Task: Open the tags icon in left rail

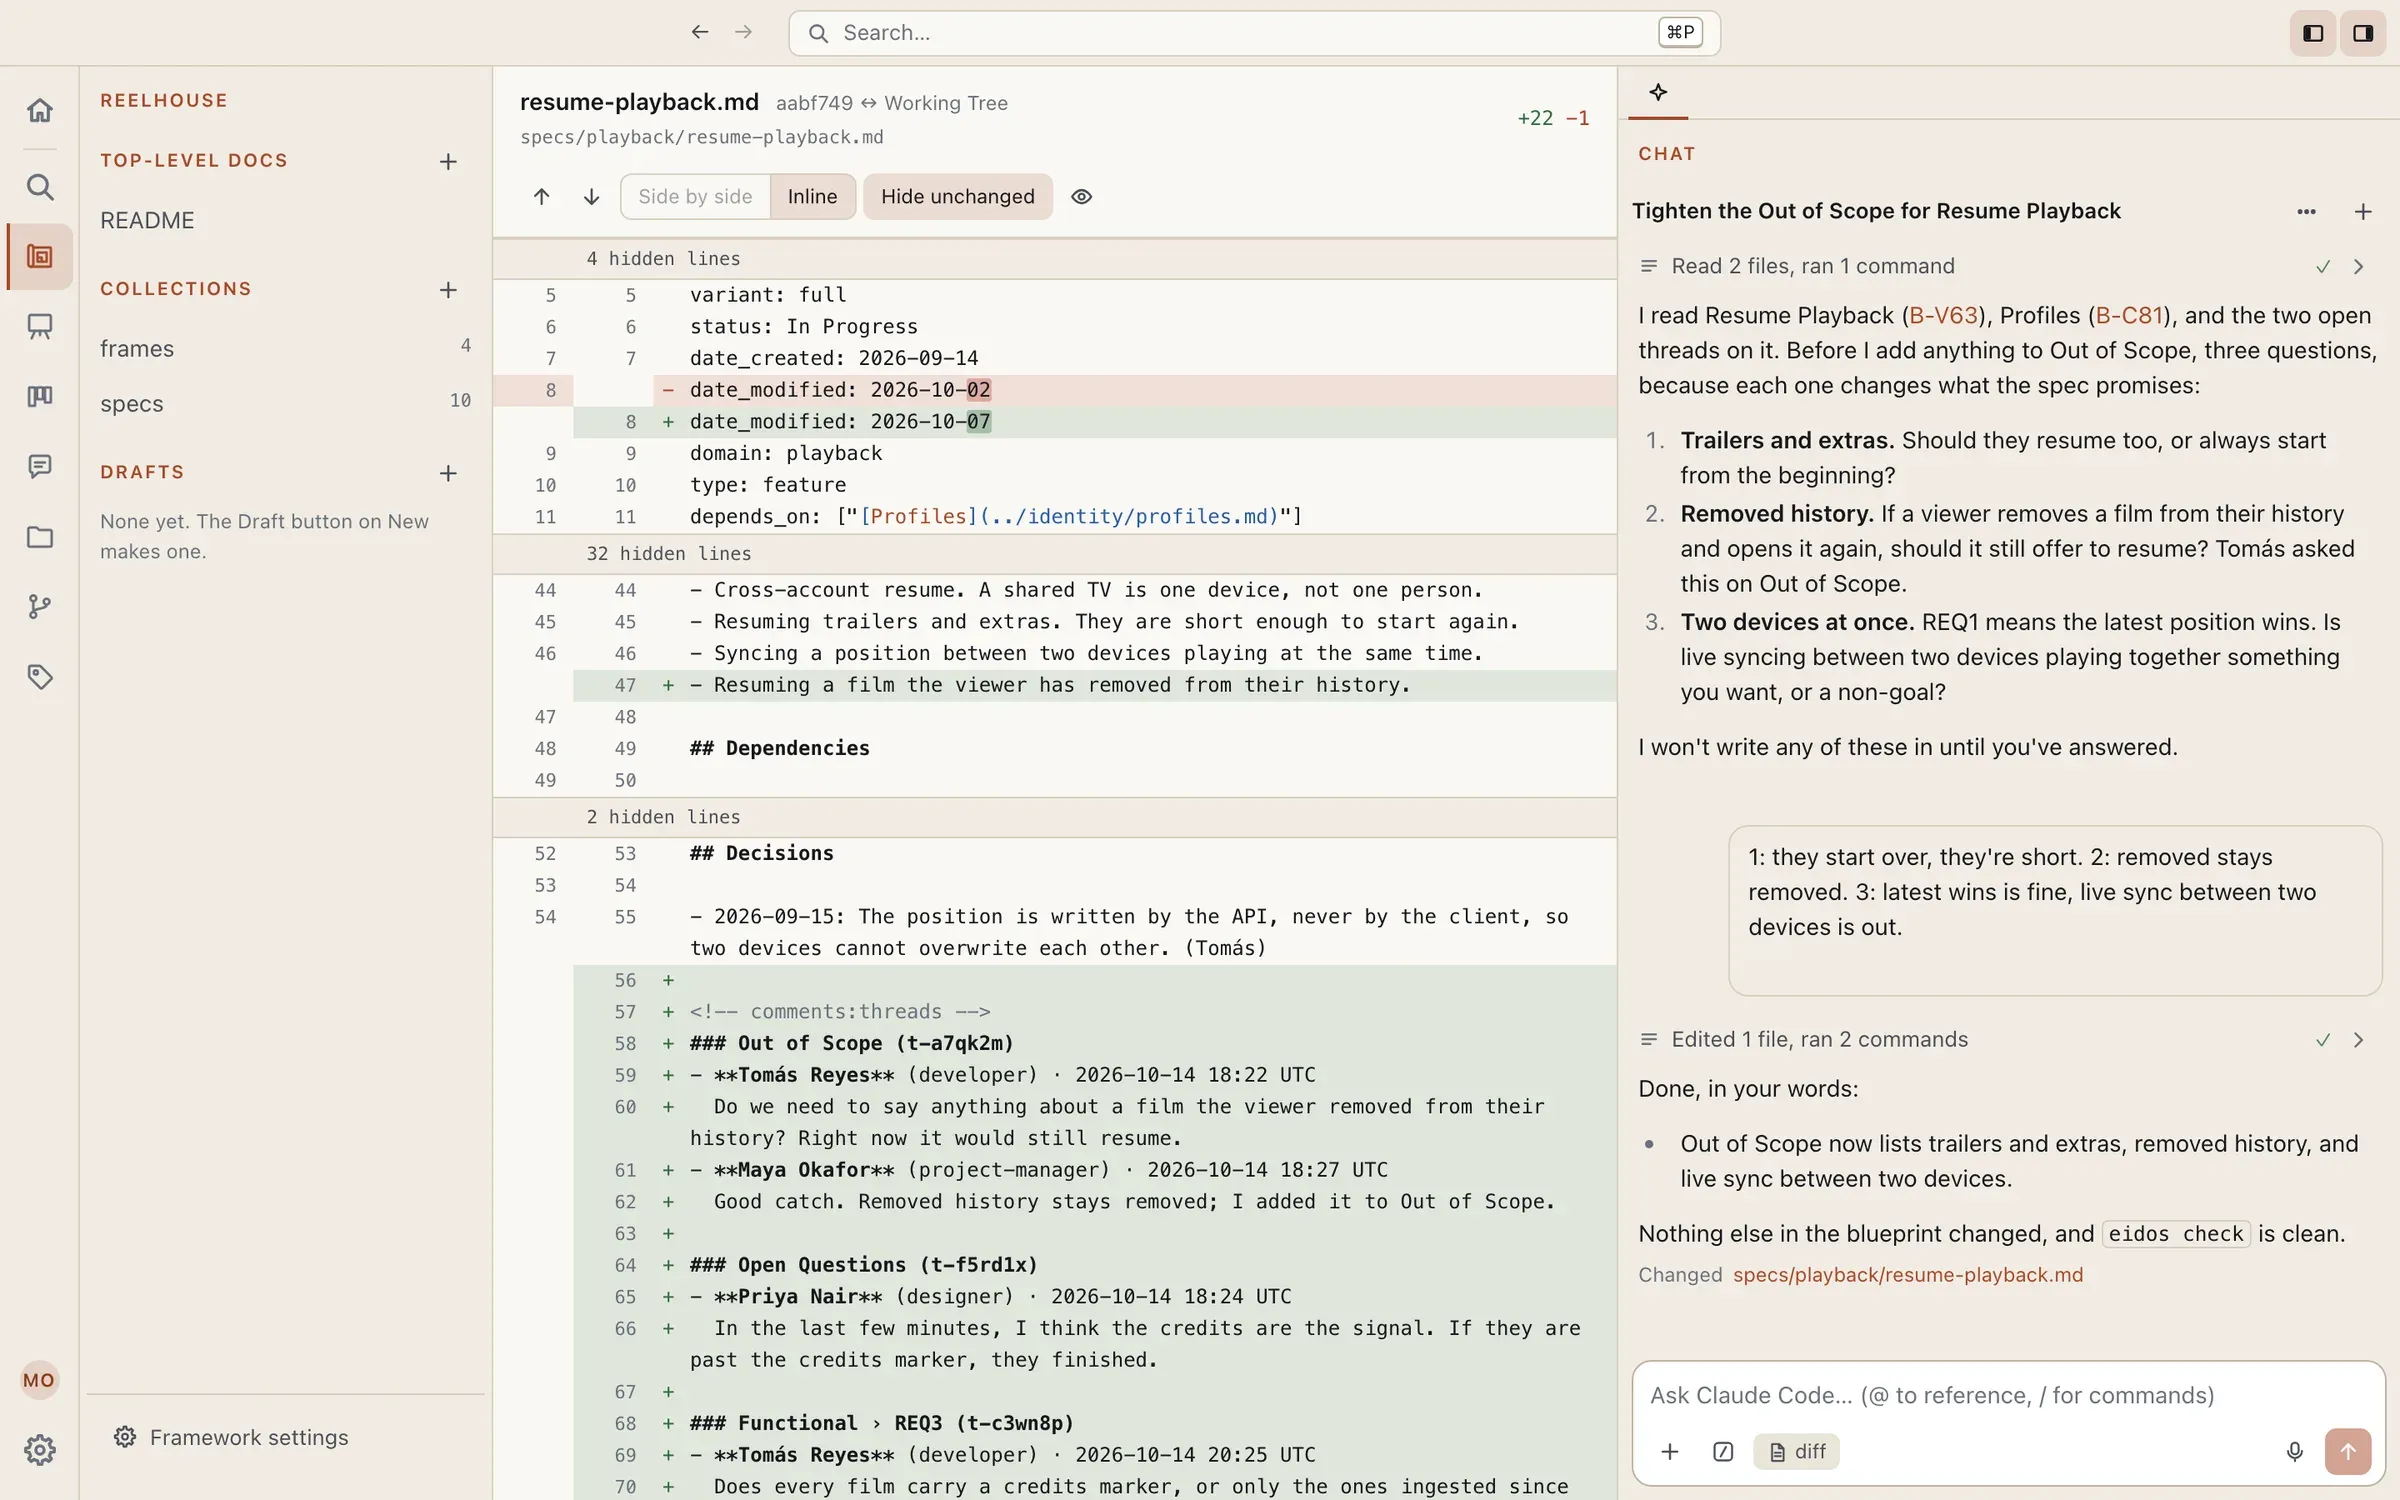Action: point(40,677)
